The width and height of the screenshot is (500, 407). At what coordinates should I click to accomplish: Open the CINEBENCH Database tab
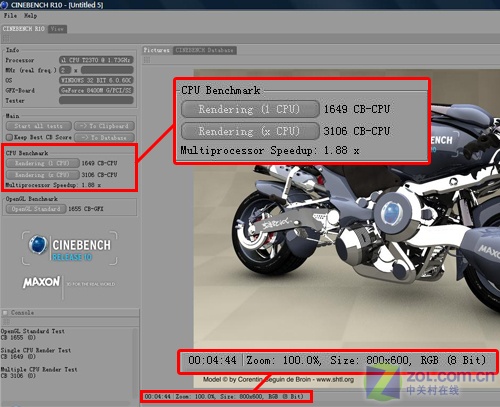point(205,50)
